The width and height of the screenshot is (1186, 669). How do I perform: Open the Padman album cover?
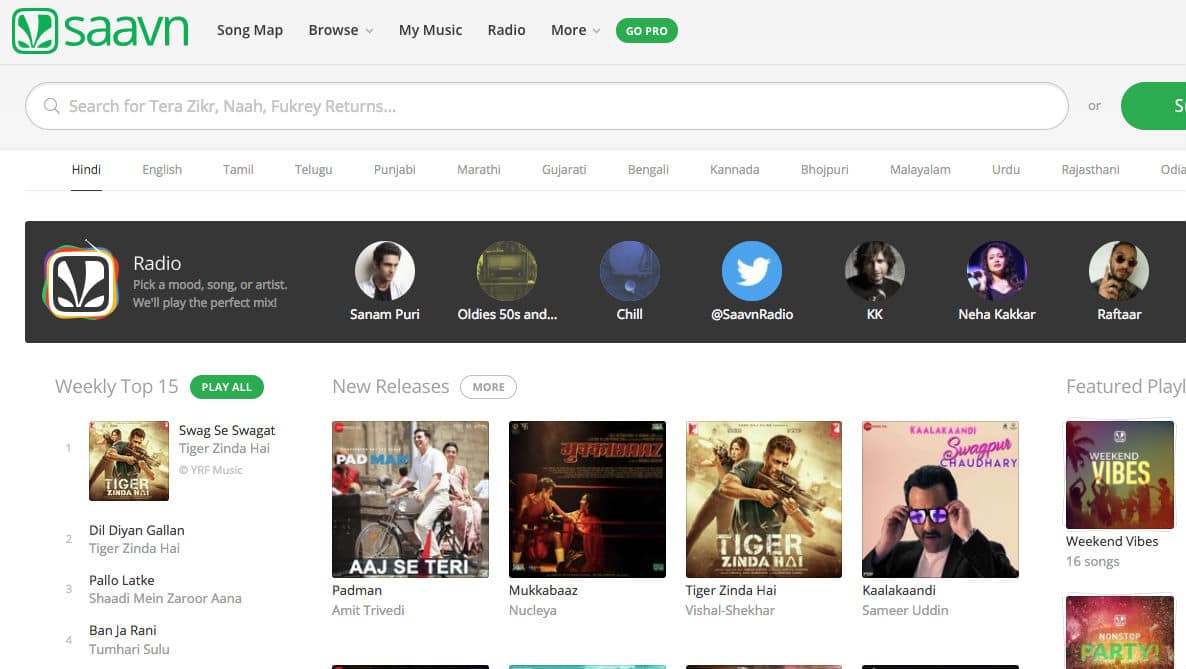click(410, 499)
